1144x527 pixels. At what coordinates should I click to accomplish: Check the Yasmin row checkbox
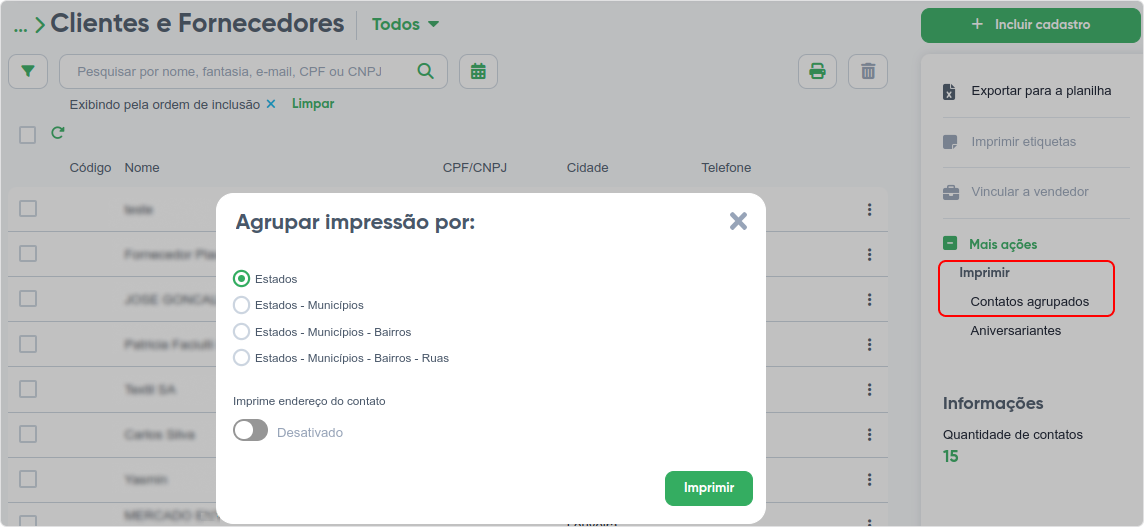pyautogui.click(x=28, y=479)
